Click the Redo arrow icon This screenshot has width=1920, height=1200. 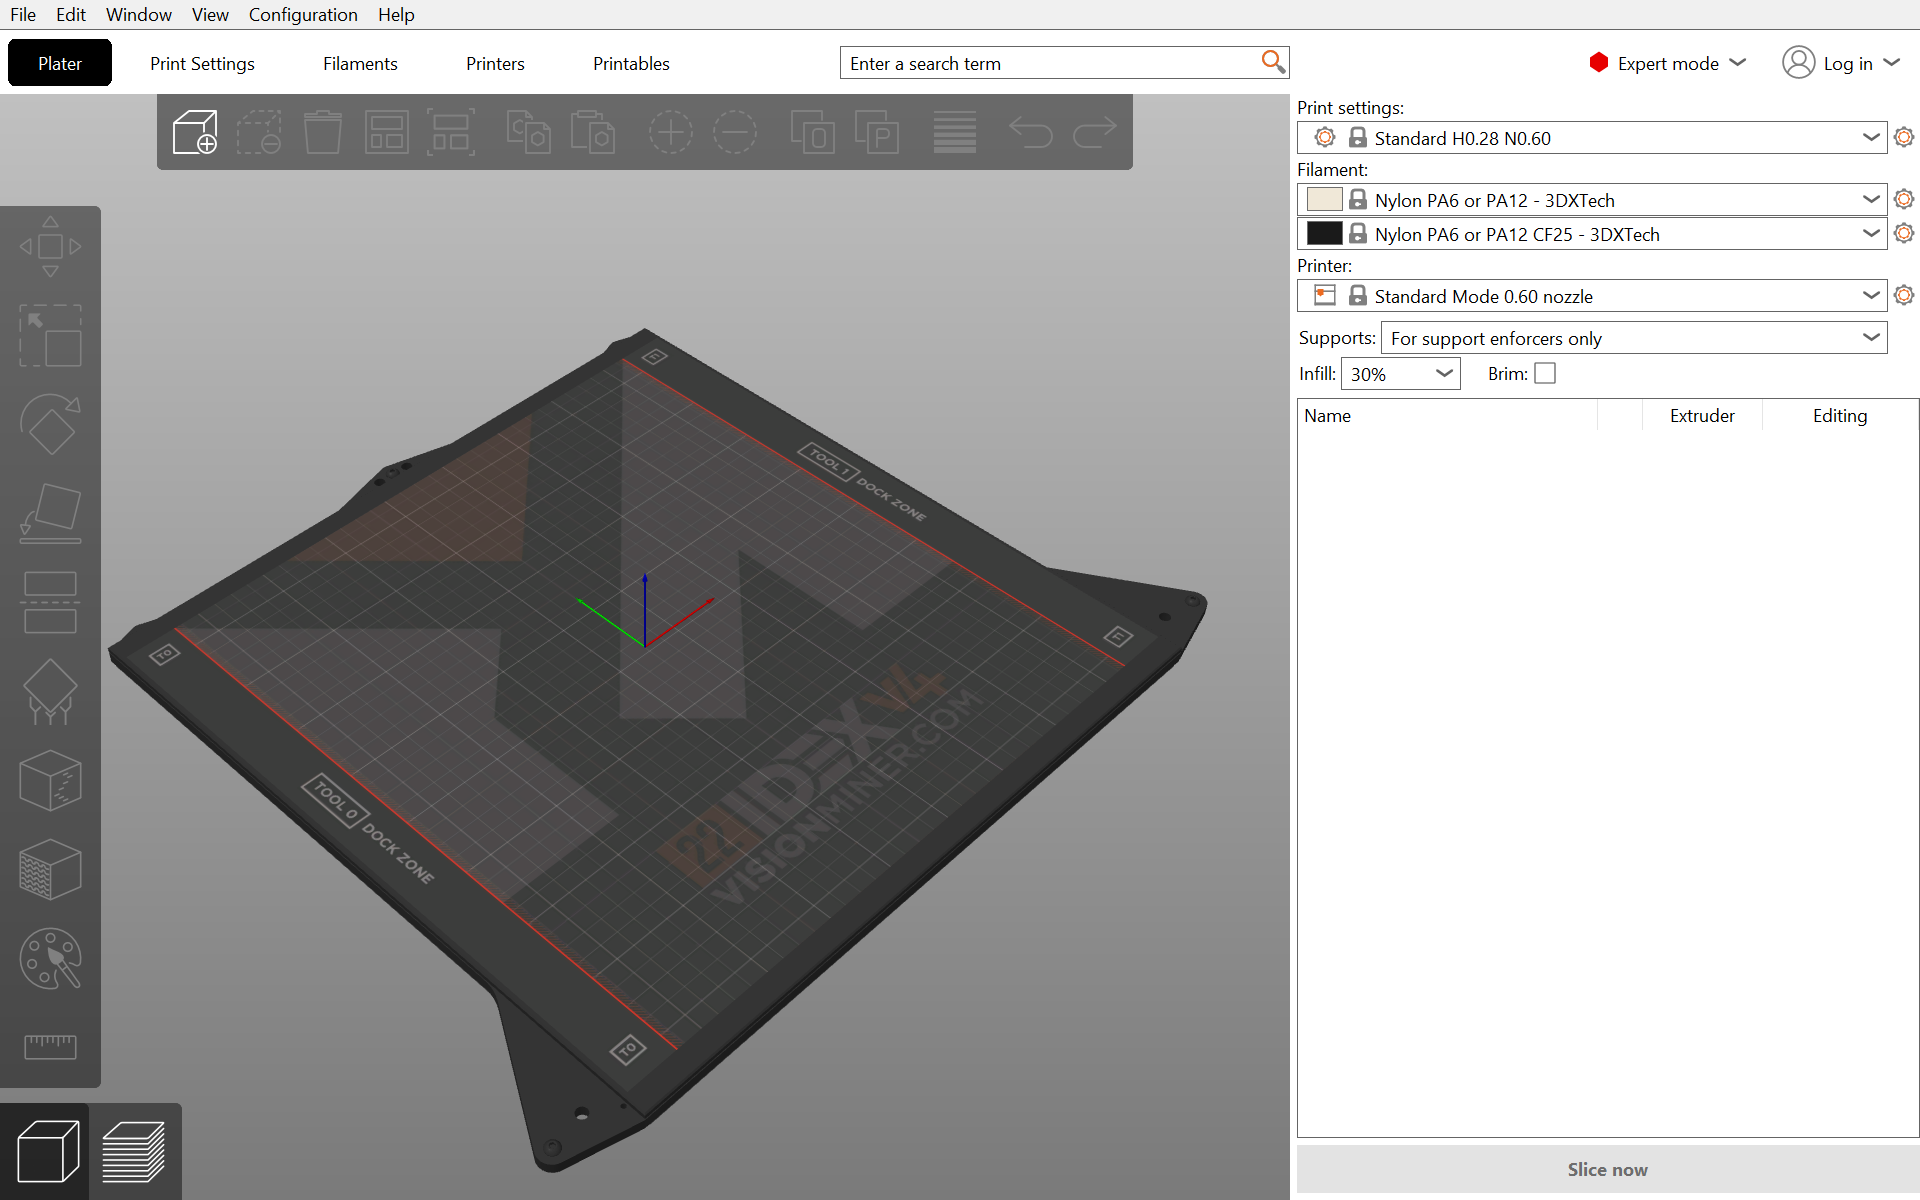click(1095, 132)
